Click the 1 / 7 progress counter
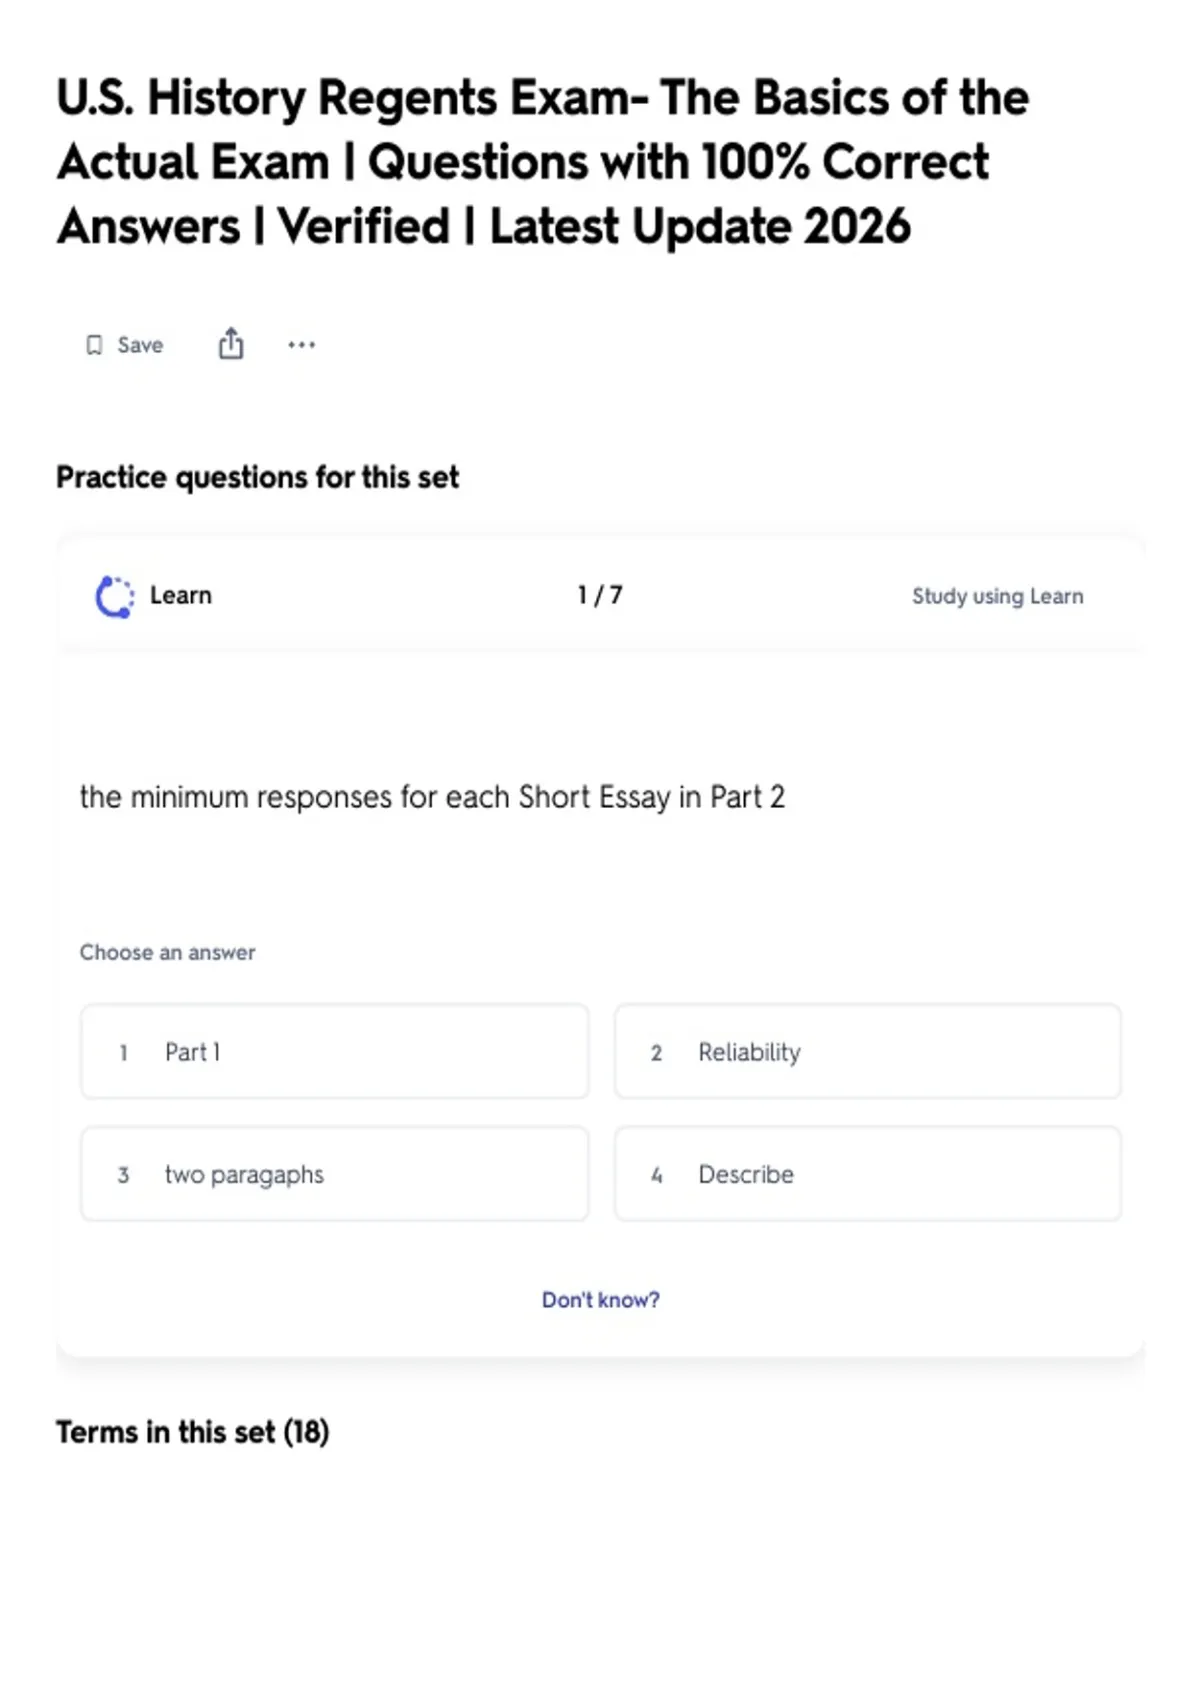 [x=600, y=595]
